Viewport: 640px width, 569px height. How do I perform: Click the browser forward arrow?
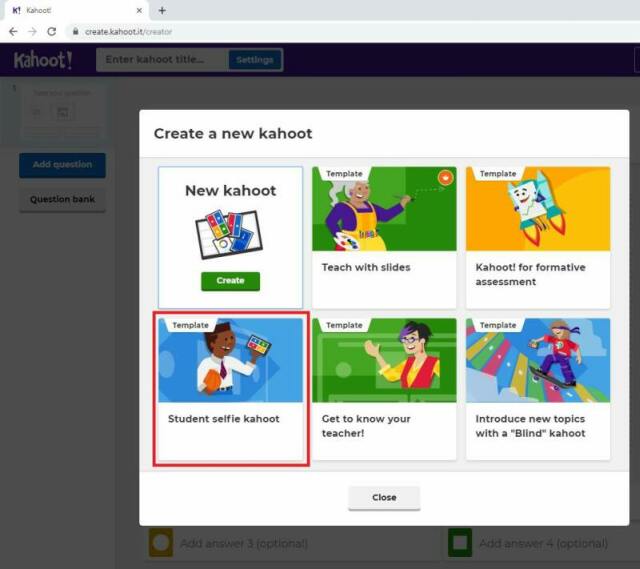coord(32,31)
